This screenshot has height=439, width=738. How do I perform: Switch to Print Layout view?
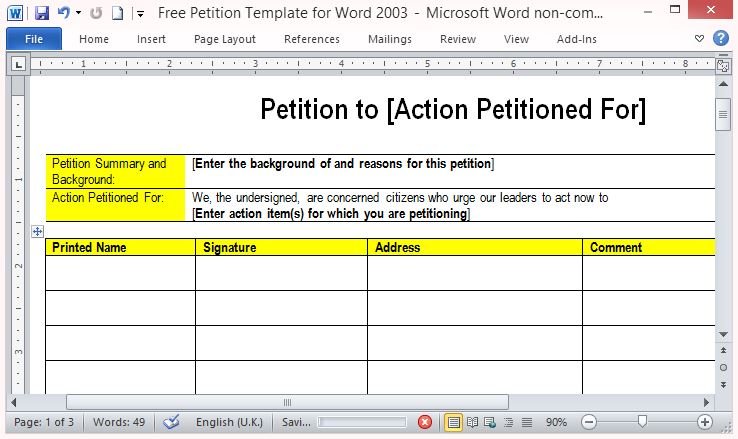pos(453,422)
